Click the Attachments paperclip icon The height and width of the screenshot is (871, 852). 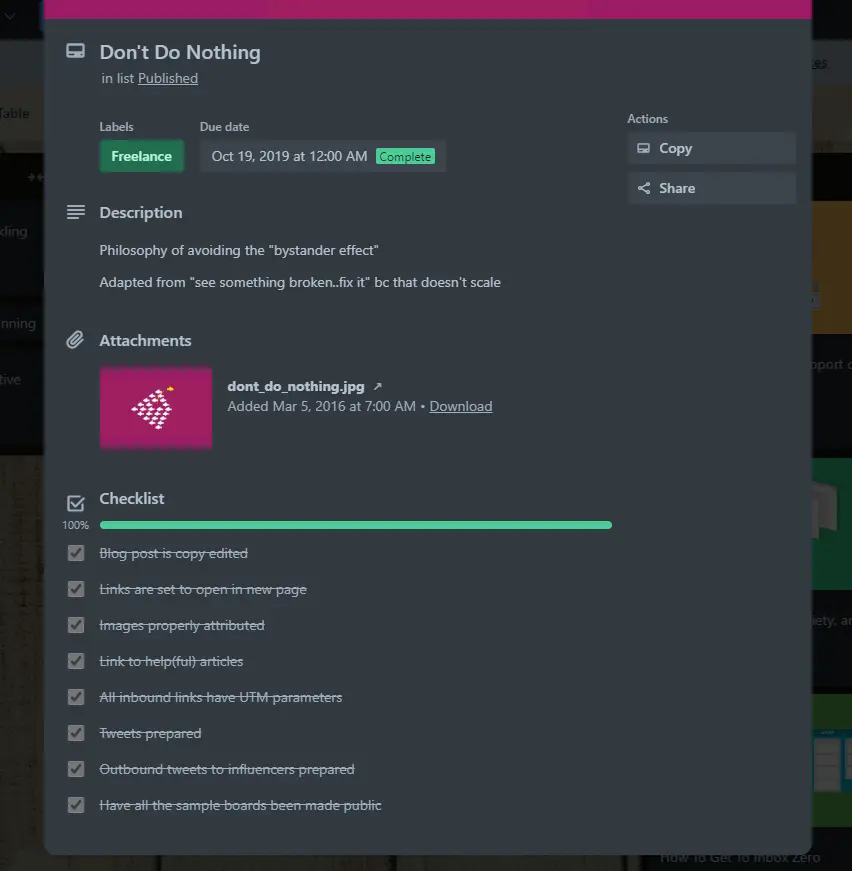click(75, 340)
